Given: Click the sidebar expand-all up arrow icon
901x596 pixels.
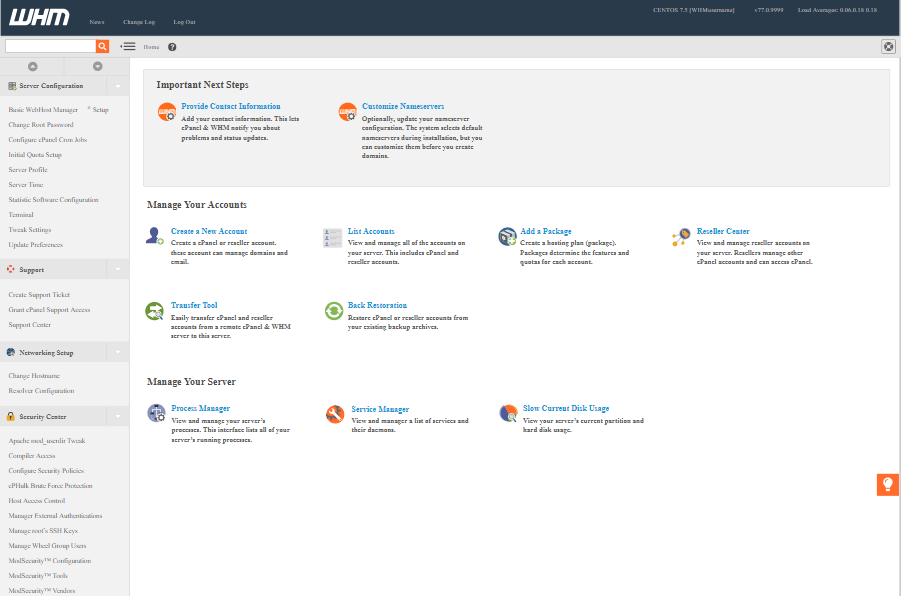Looking at the screenshot, I should click(33, 67).
